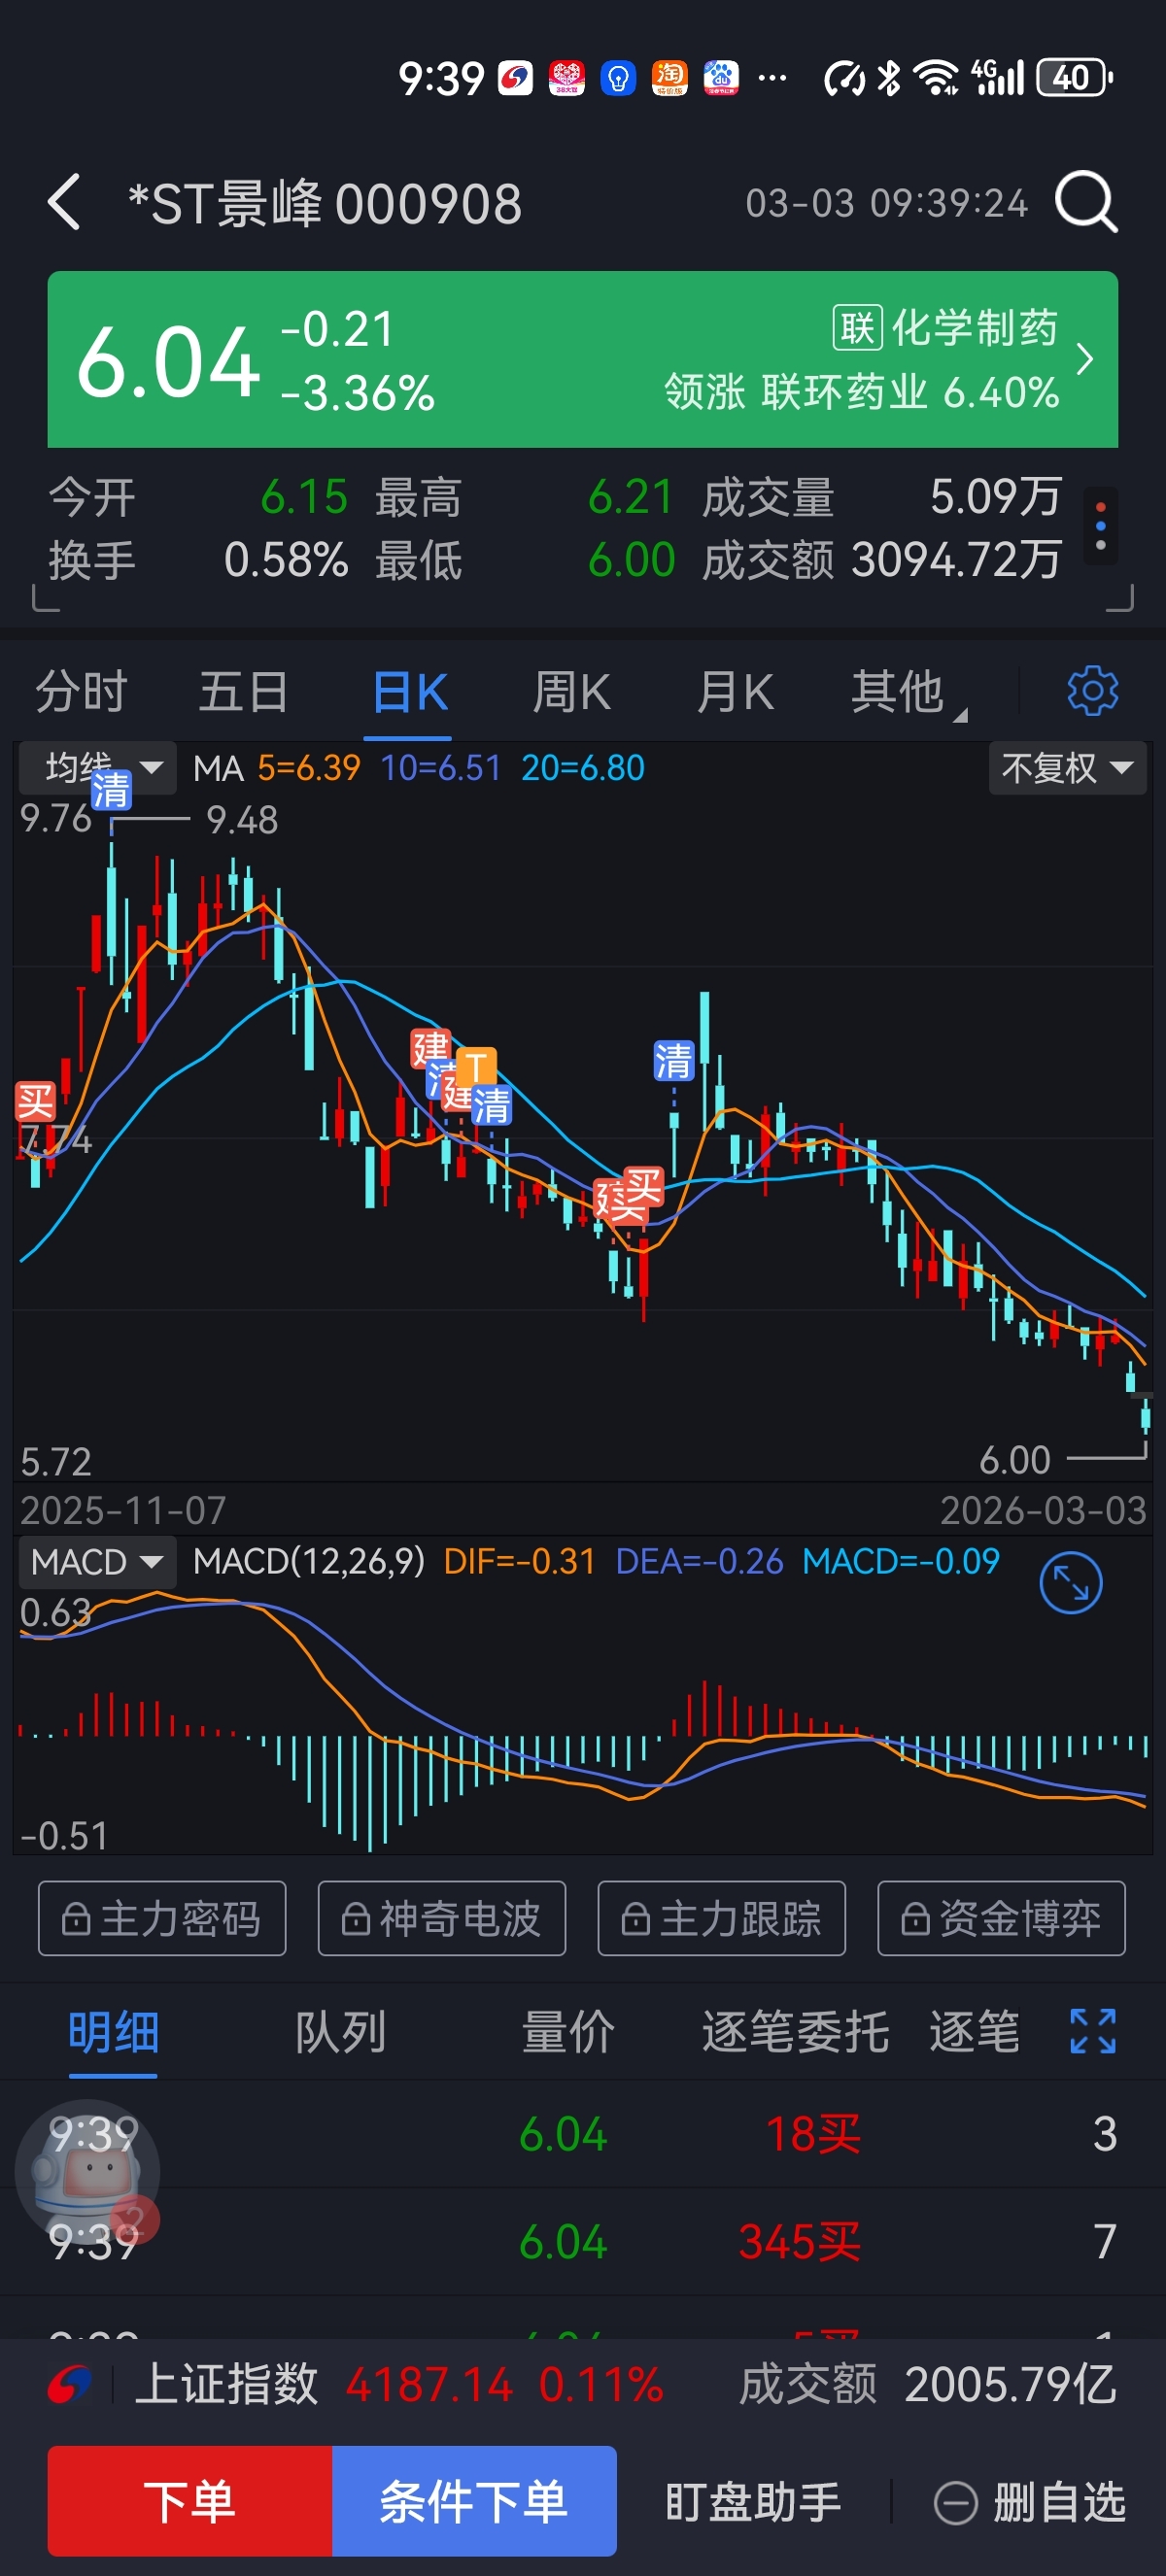Switch to the 周K tab
The width and height of the screenshot is (1166, 2576).
(x=571, y=692)
